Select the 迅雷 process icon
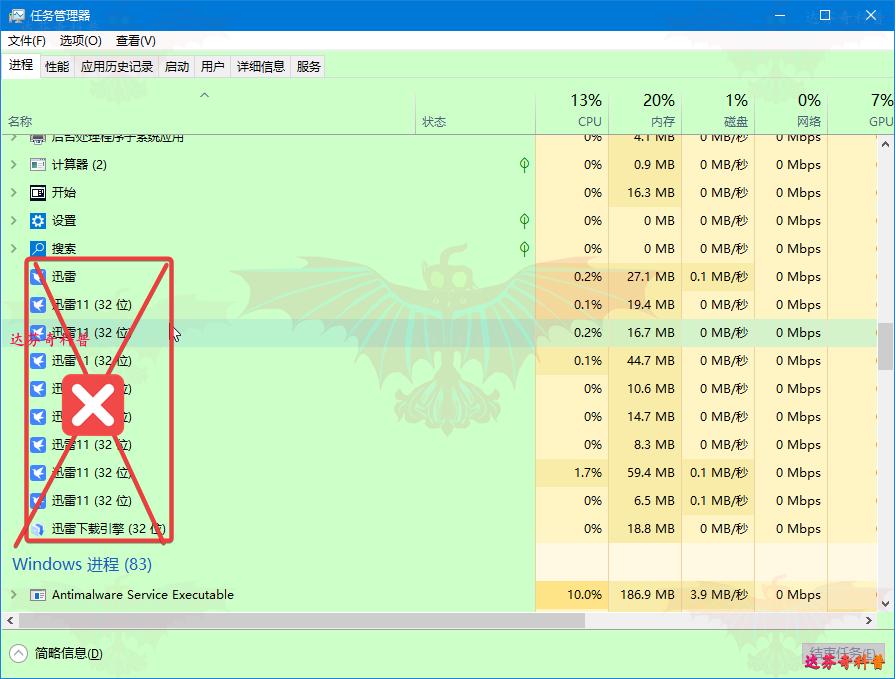The height and width of the screenshot is (679, 895). tap(37, 277)
